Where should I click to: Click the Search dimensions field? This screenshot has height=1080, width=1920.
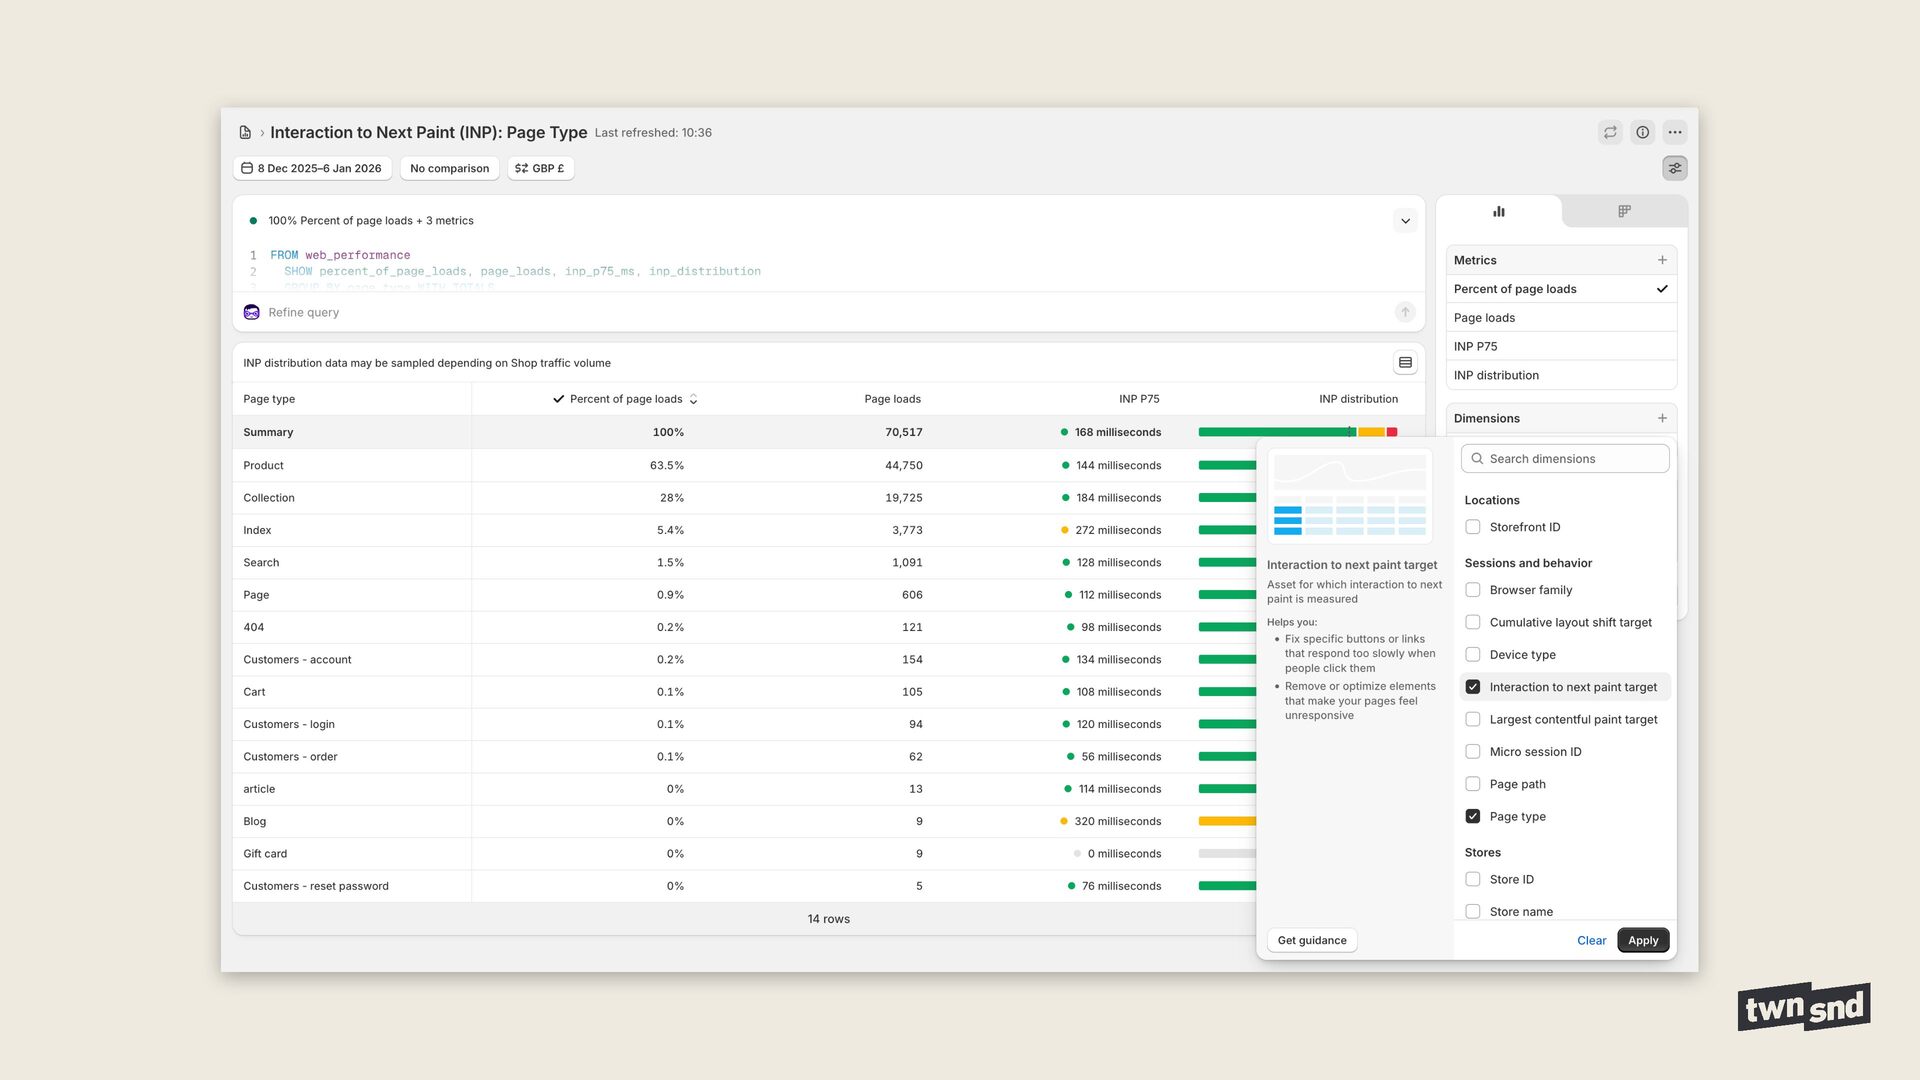(x=1565, y=459)
